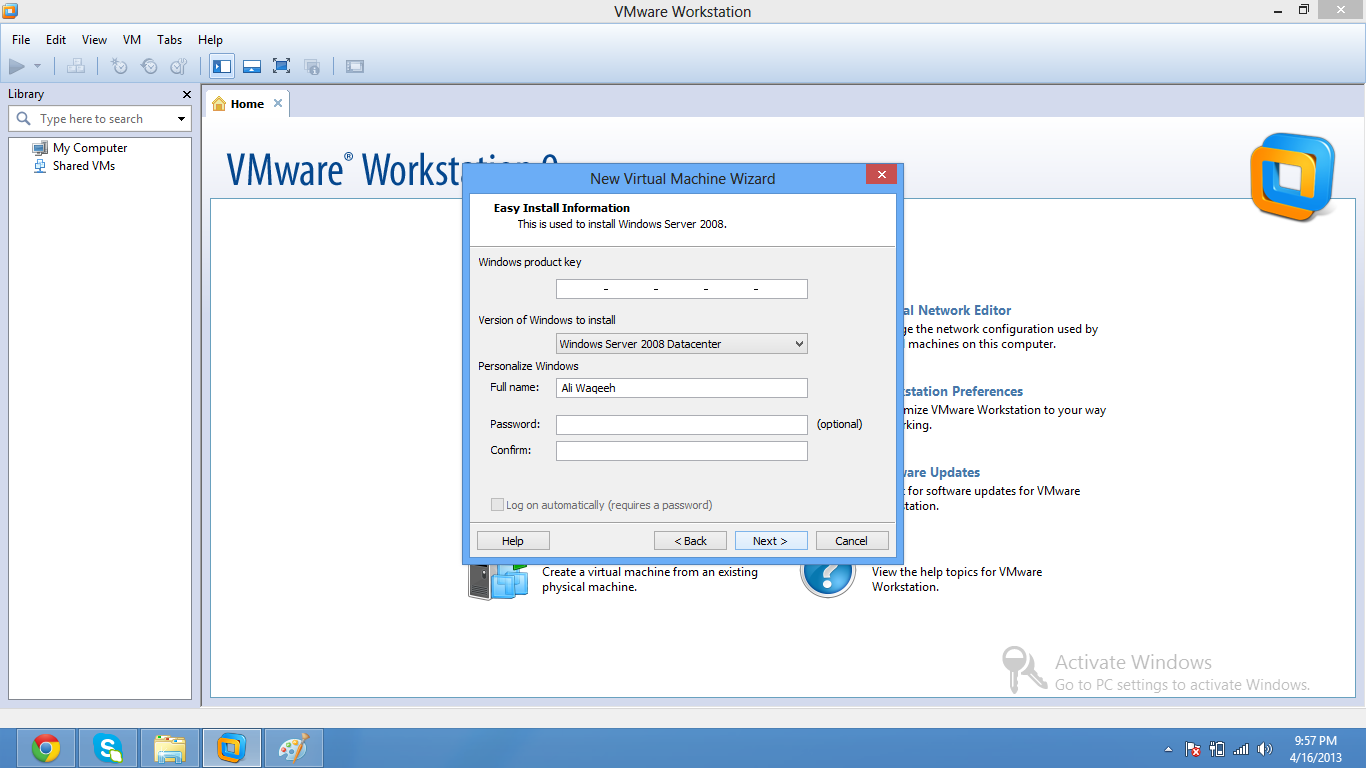
Task: Open the File menu
Action: pos(21,40)
